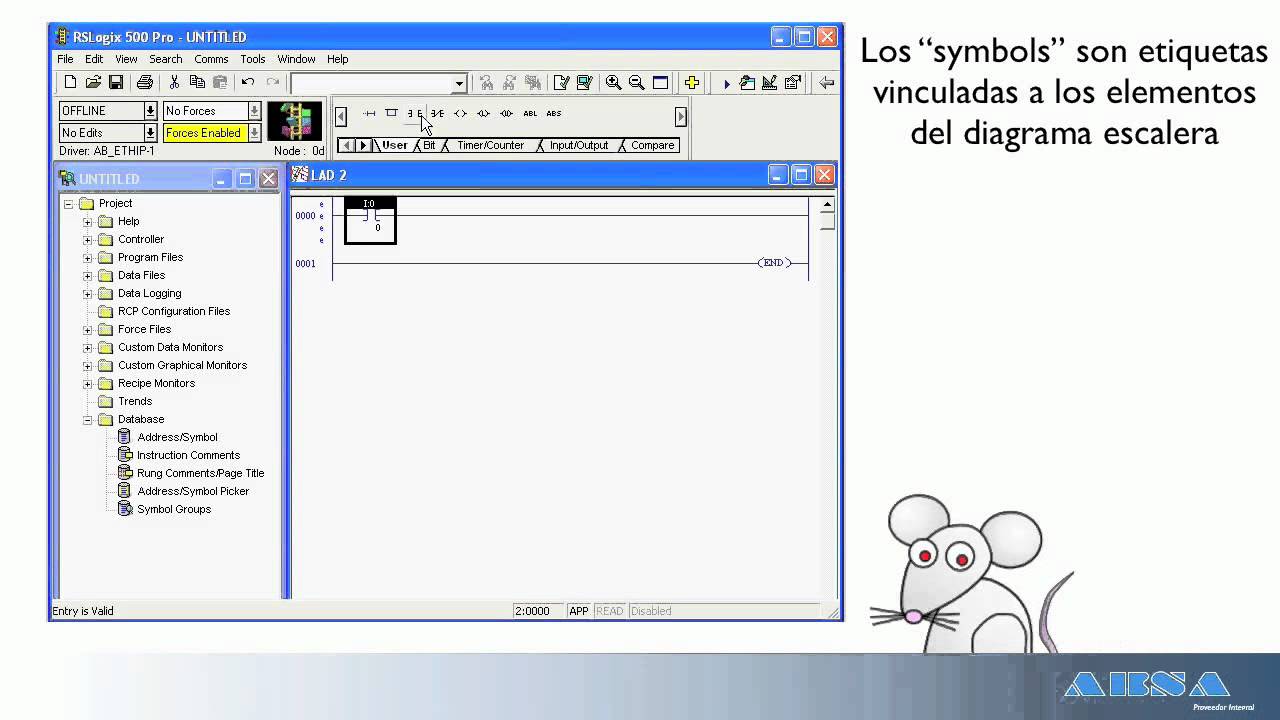
Task: Select the Output Latch (OTL) instruction
Action: click(x=483, y=114)
